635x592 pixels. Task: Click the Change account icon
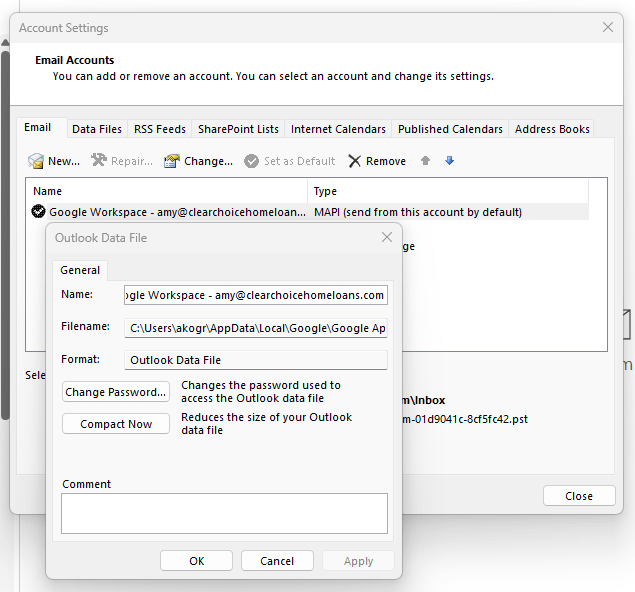point(172,161)
